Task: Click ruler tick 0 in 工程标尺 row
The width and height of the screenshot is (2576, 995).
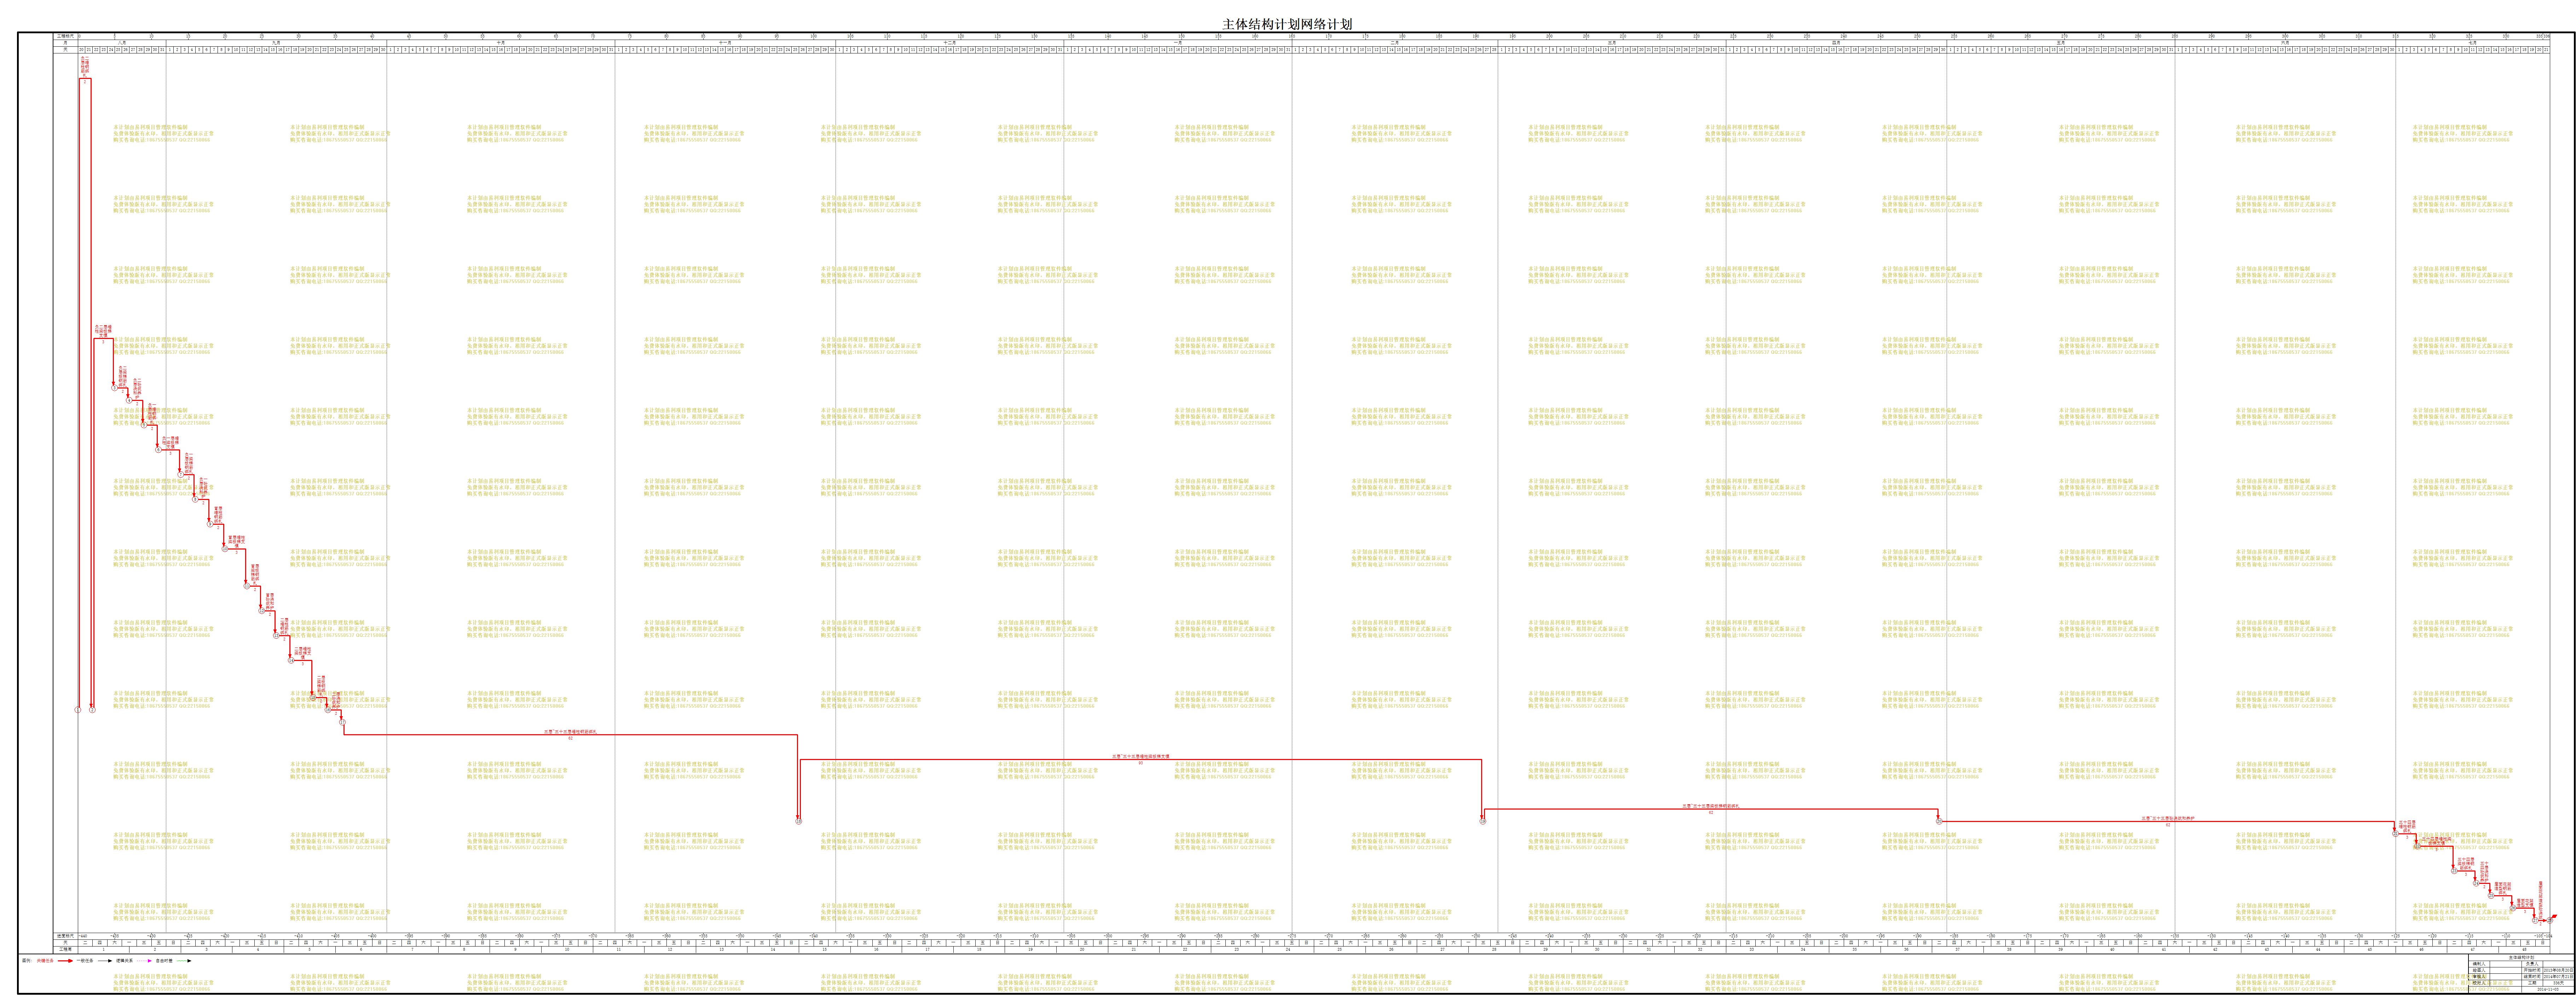Action: coord(80,36)
